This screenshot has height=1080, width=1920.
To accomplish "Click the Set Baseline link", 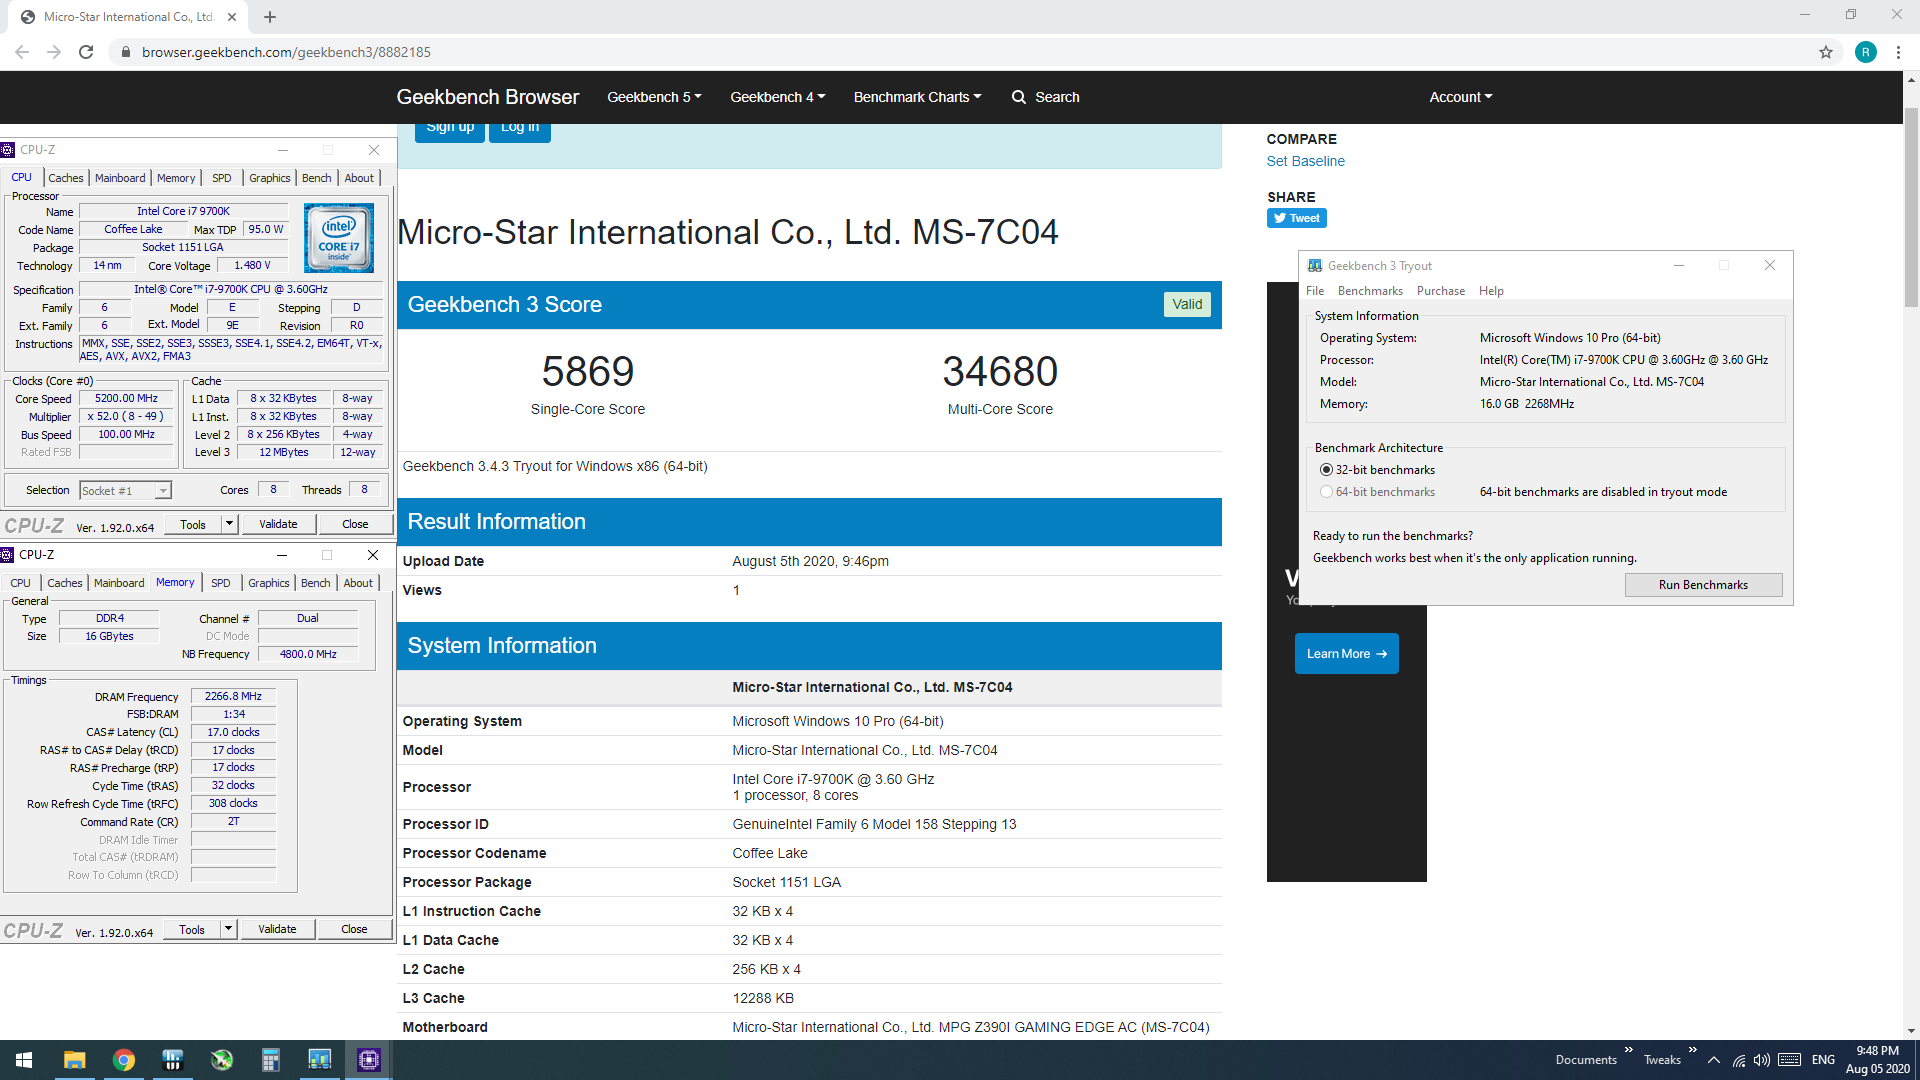I will (1305, 161).
